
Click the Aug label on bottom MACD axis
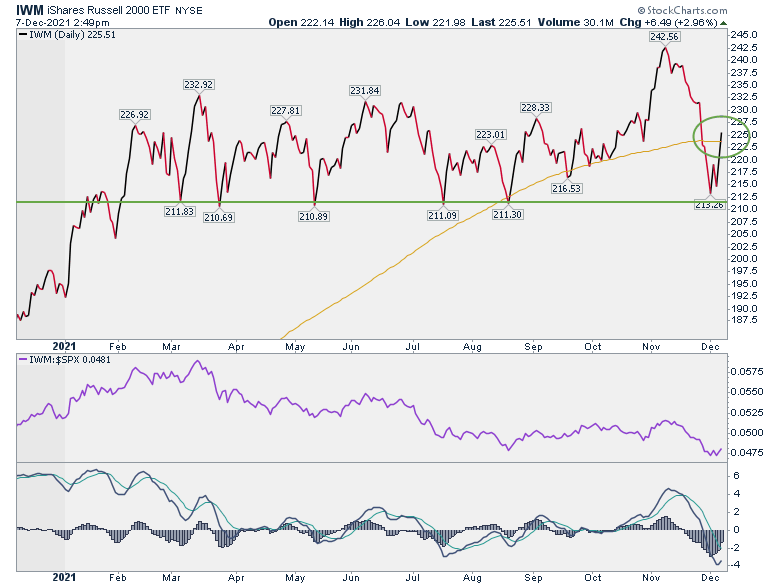pyautogui.click(x=472, y=578)
